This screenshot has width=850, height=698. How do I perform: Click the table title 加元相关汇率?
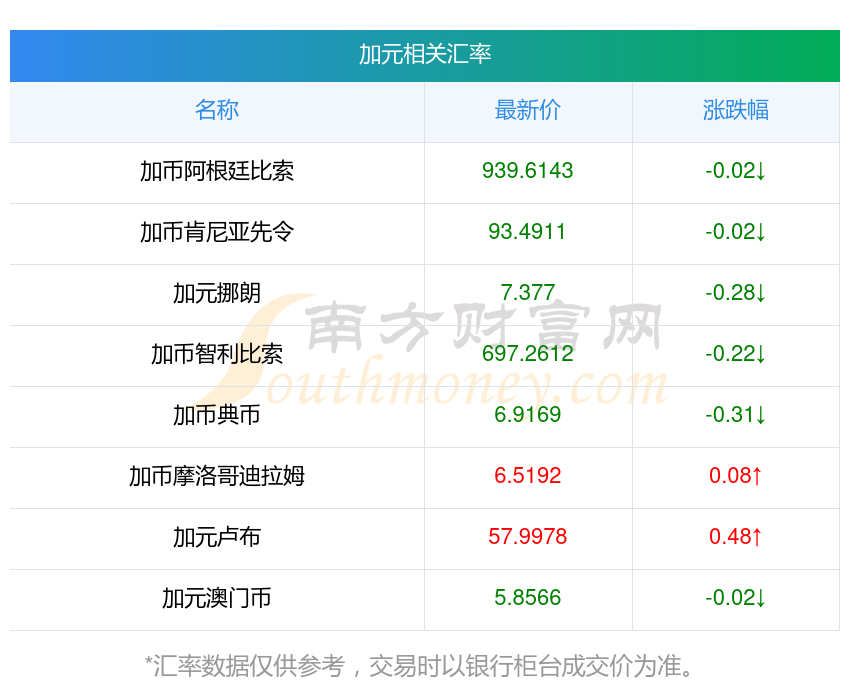pos(424,55)
